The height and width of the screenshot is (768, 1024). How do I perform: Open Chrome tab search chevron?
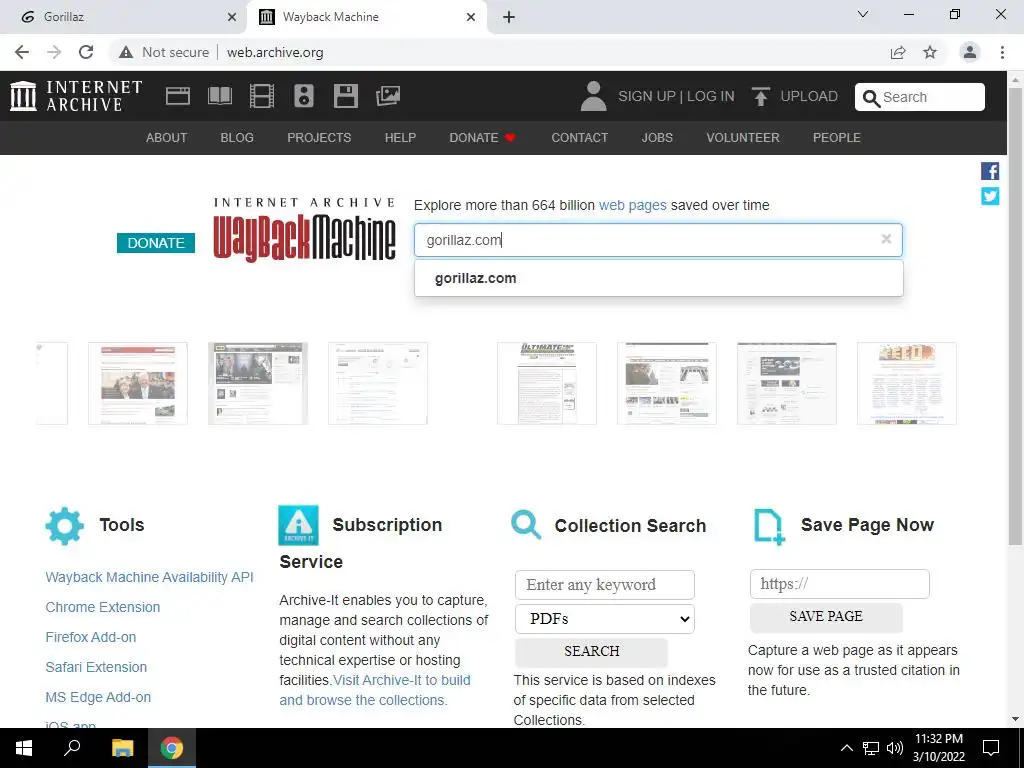(863, 14)
